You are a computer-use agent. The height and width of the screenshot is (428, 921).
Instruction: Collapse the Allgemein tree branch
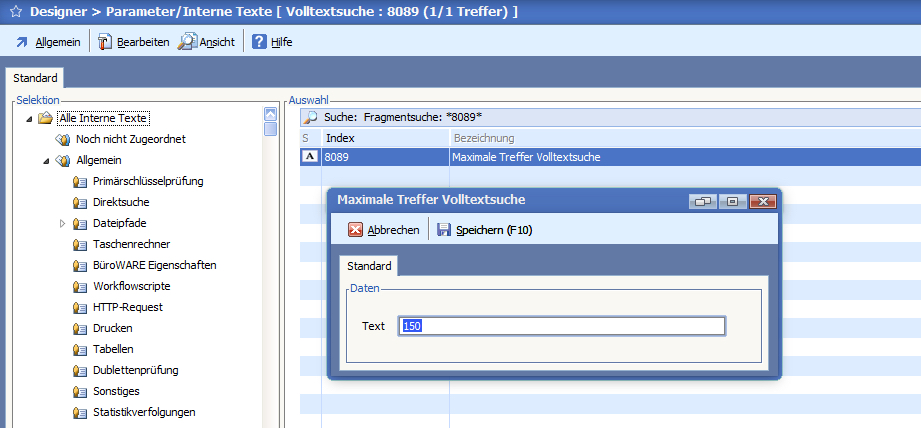[46, 160]
